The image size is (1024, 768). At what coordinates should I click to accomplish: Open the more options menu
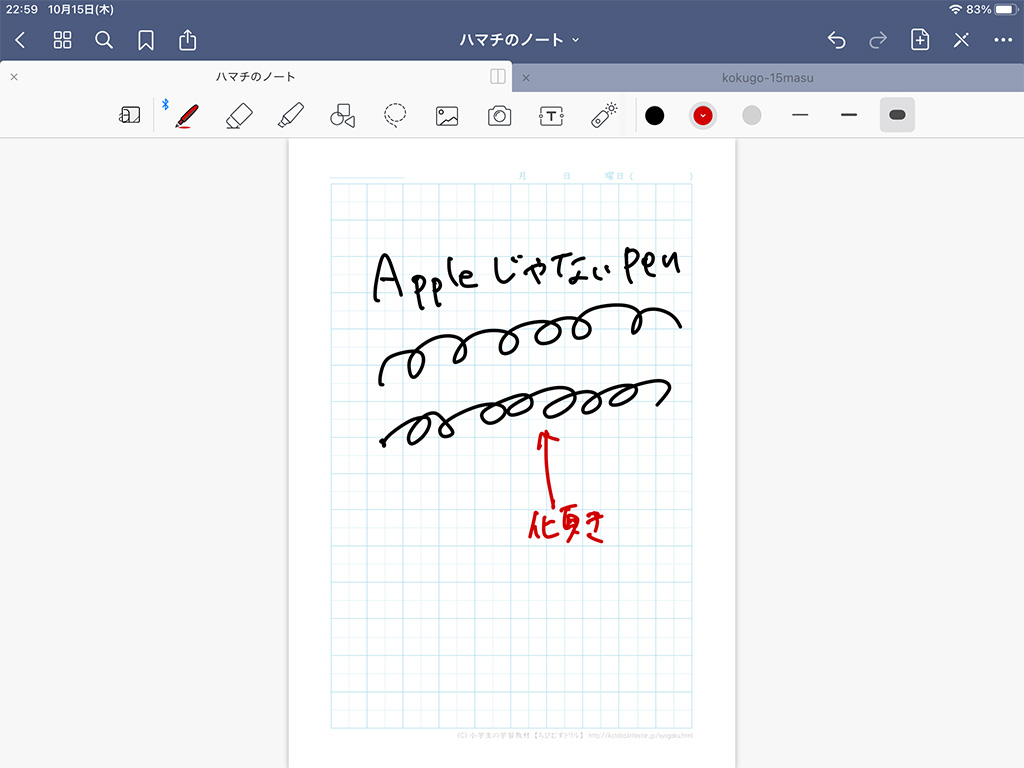tap(1003, 40)
